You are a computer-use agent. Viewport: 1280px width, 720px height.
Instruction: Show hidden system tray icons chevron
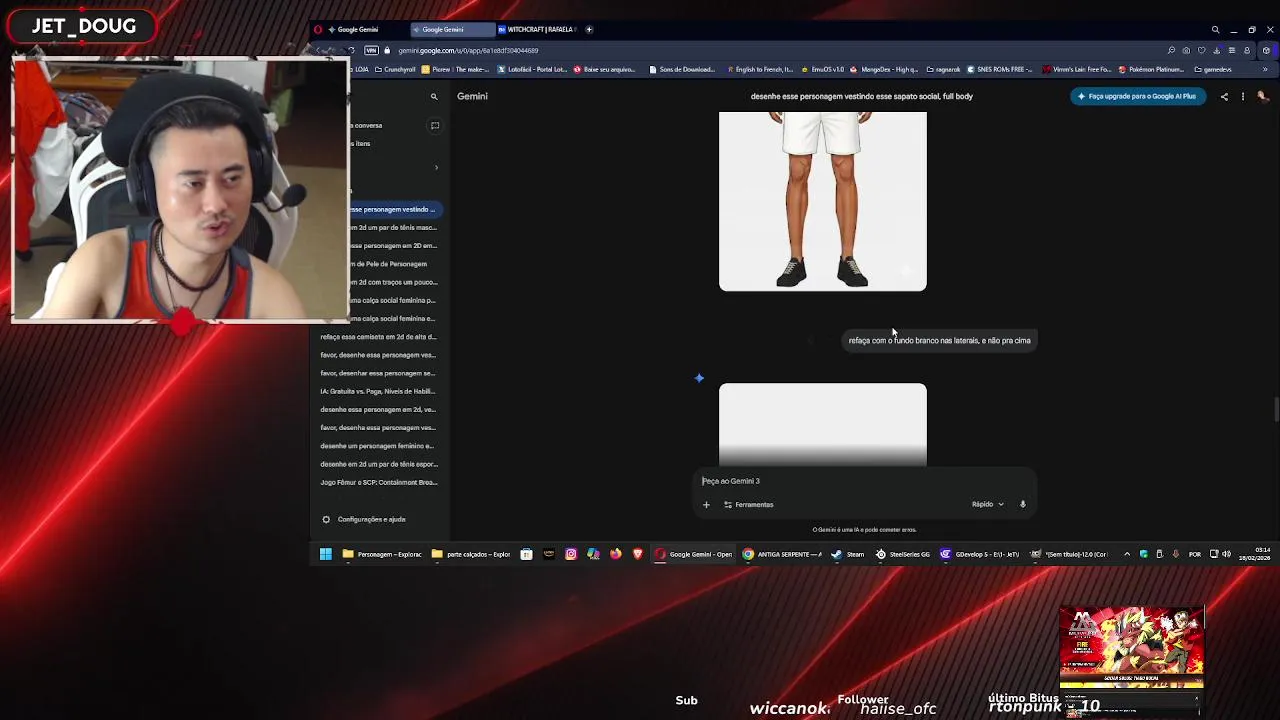pyautogui.click(x=1127, y=554)
